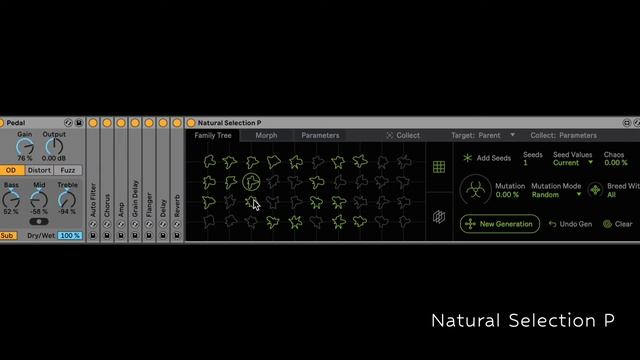Toggle Chorus device activator
640x360 pixels.
(107, 123)
